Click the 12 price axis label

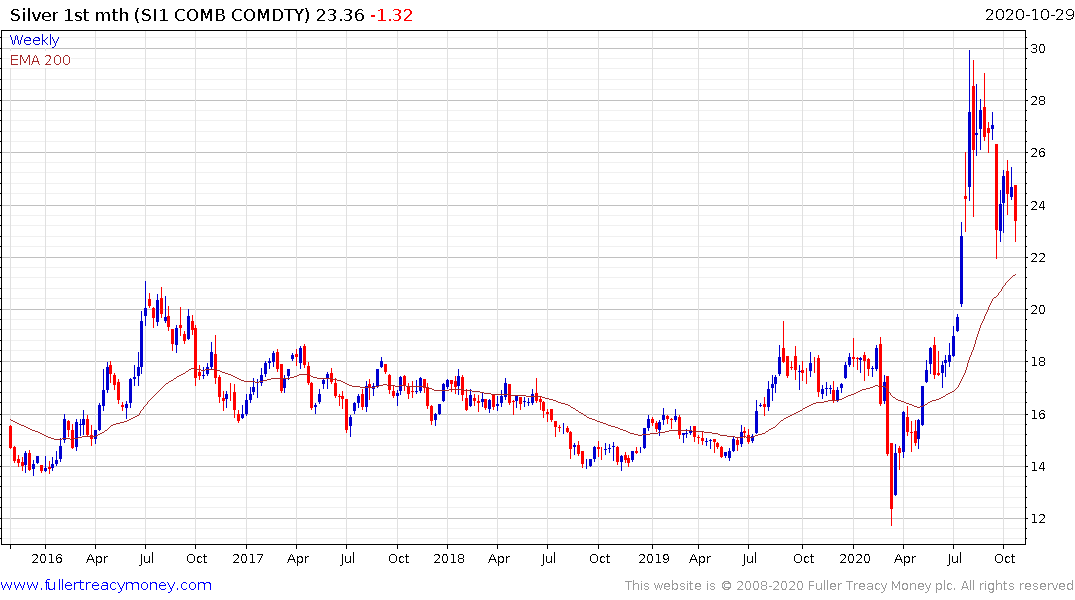tap(1037, 519)
